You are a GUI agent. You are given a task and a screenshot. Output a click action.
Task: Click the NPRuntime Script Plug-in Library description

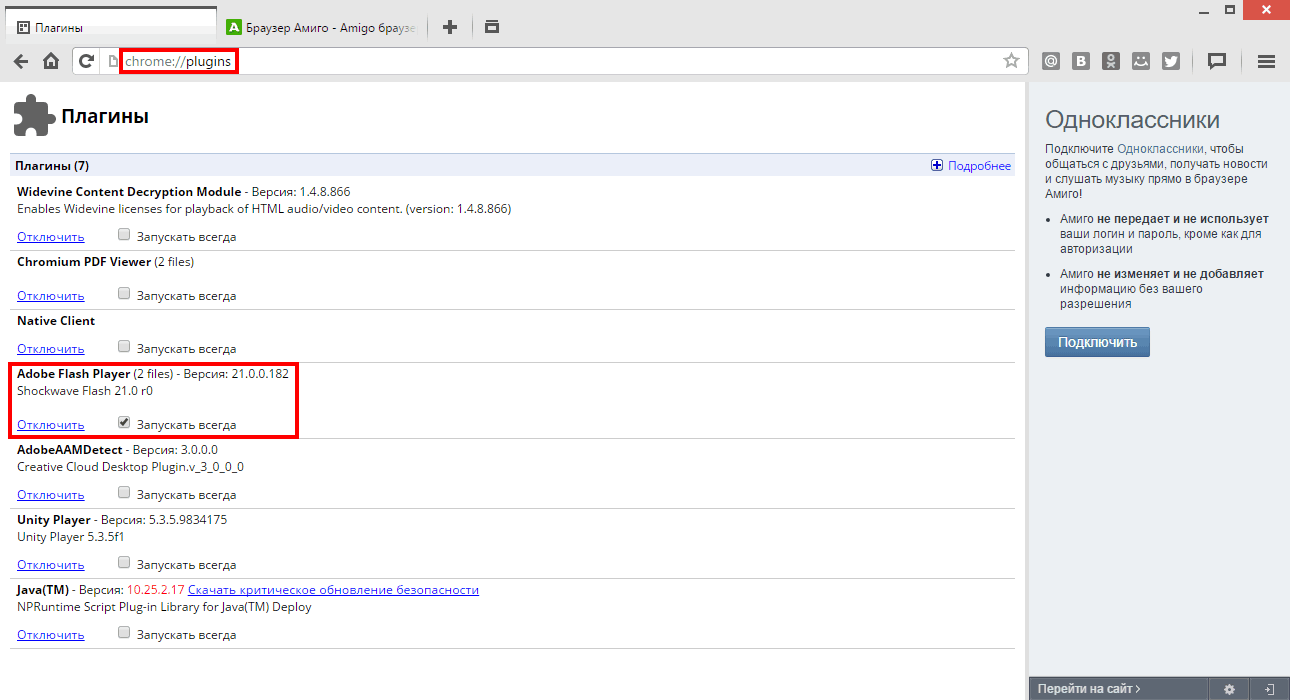[x=164, y=607]
